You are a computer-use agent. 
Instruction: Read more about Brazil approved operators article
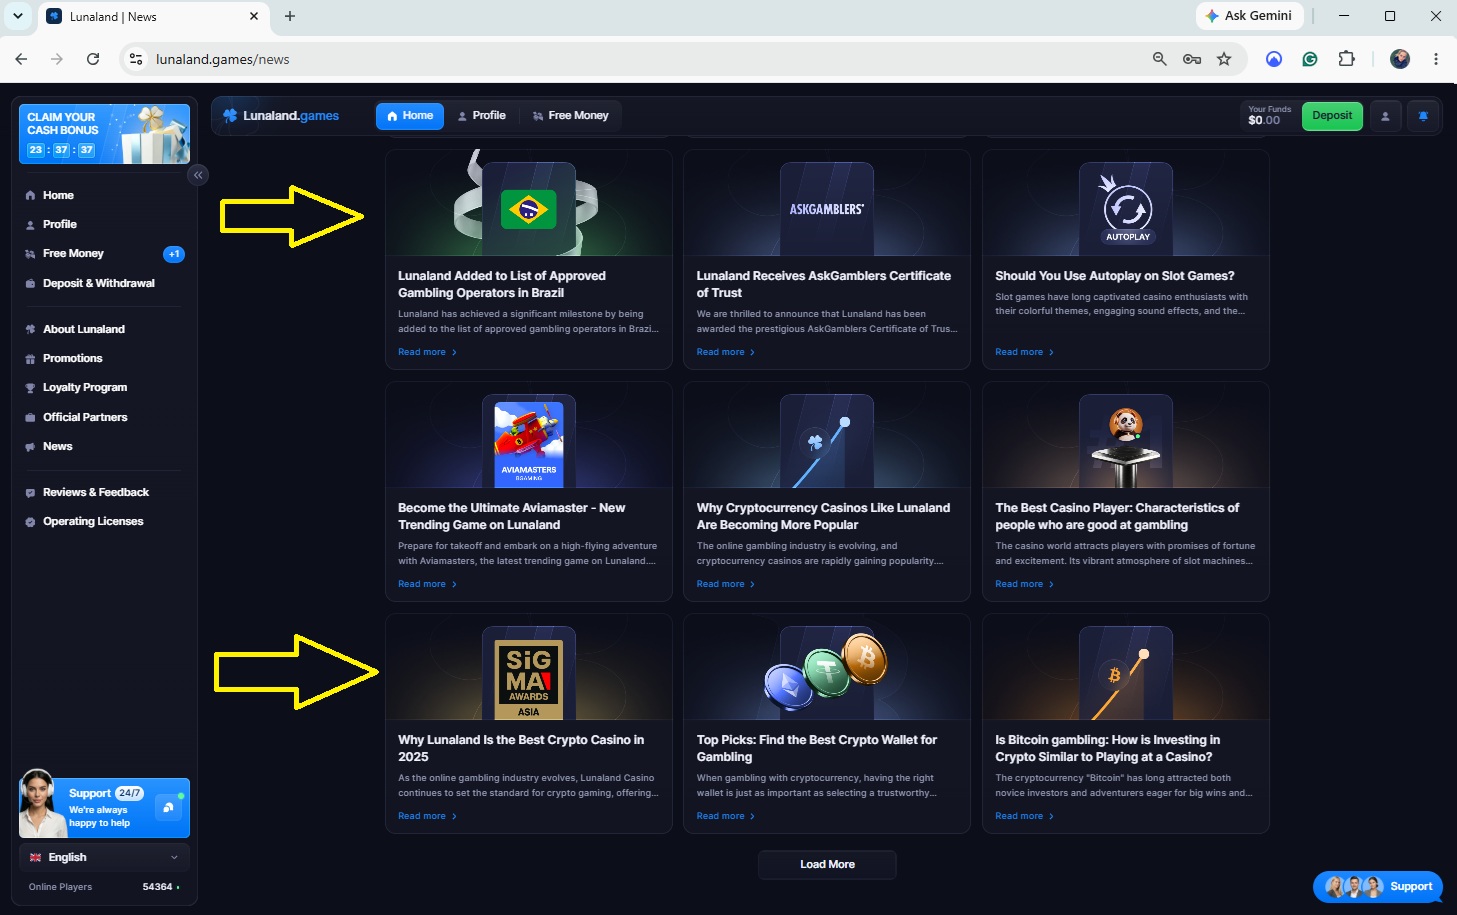(x=427, y=352)
